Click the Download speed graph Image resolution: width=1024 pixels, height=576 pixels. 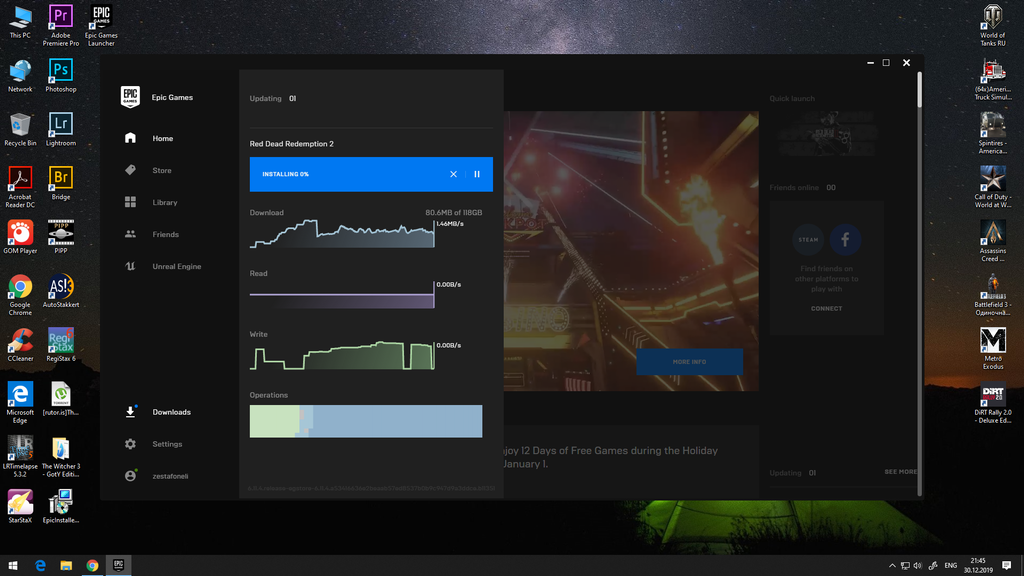(342, 234)
